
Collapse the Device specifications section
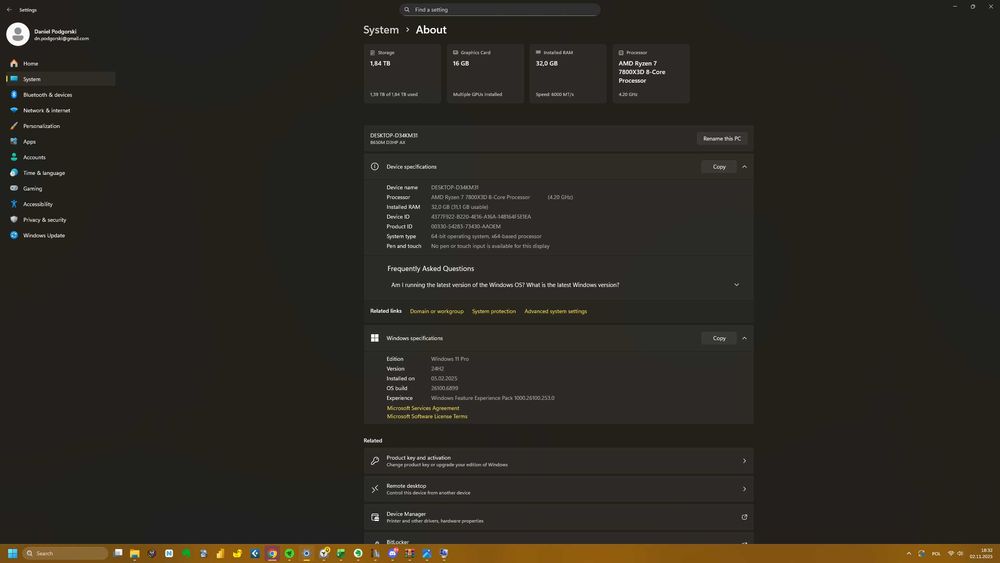point(744,167)
